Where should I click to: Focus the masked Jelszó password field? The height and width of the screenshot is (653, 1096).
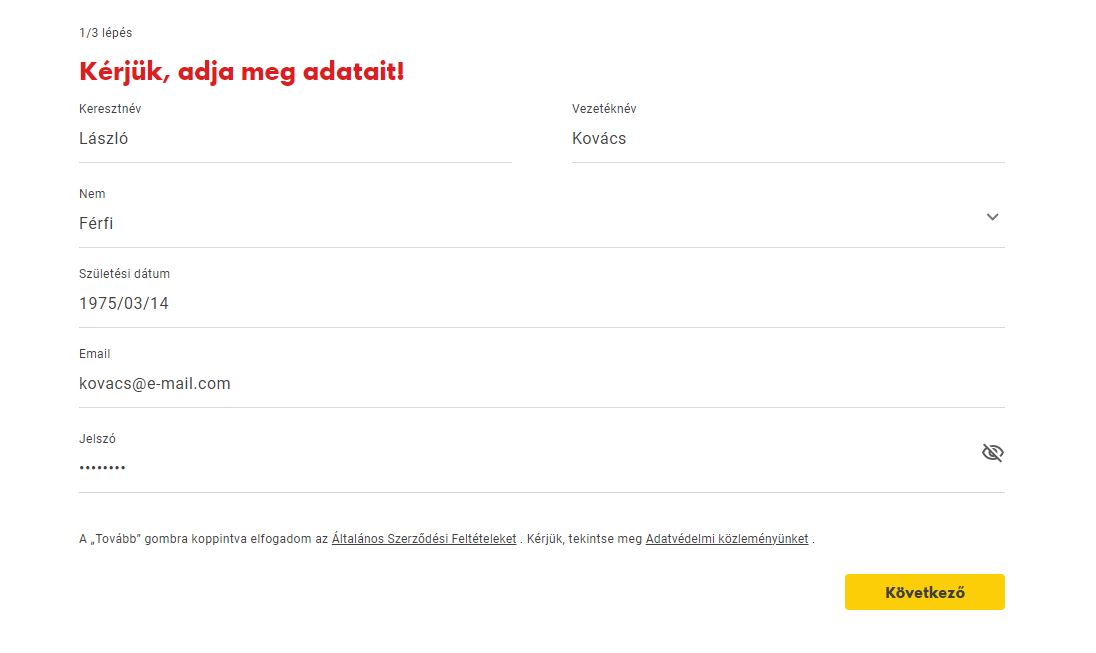click(520, 467)
